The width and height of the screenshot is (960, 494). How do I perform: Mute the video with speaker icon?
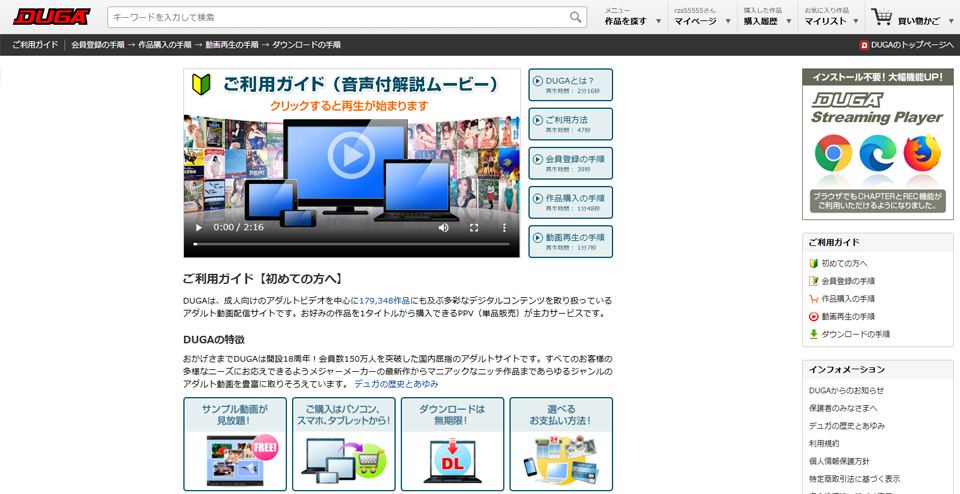(x=443, y=228)
